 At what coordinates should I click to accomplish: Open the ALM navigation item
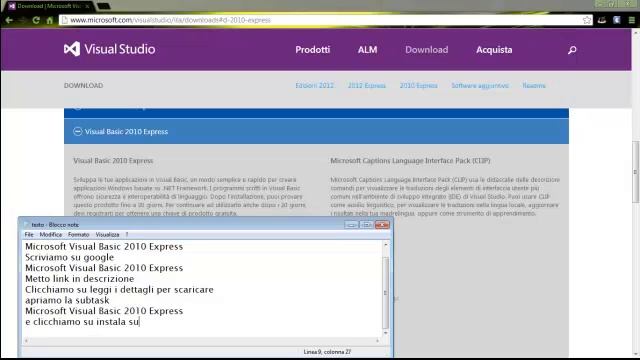coord(367,50)
